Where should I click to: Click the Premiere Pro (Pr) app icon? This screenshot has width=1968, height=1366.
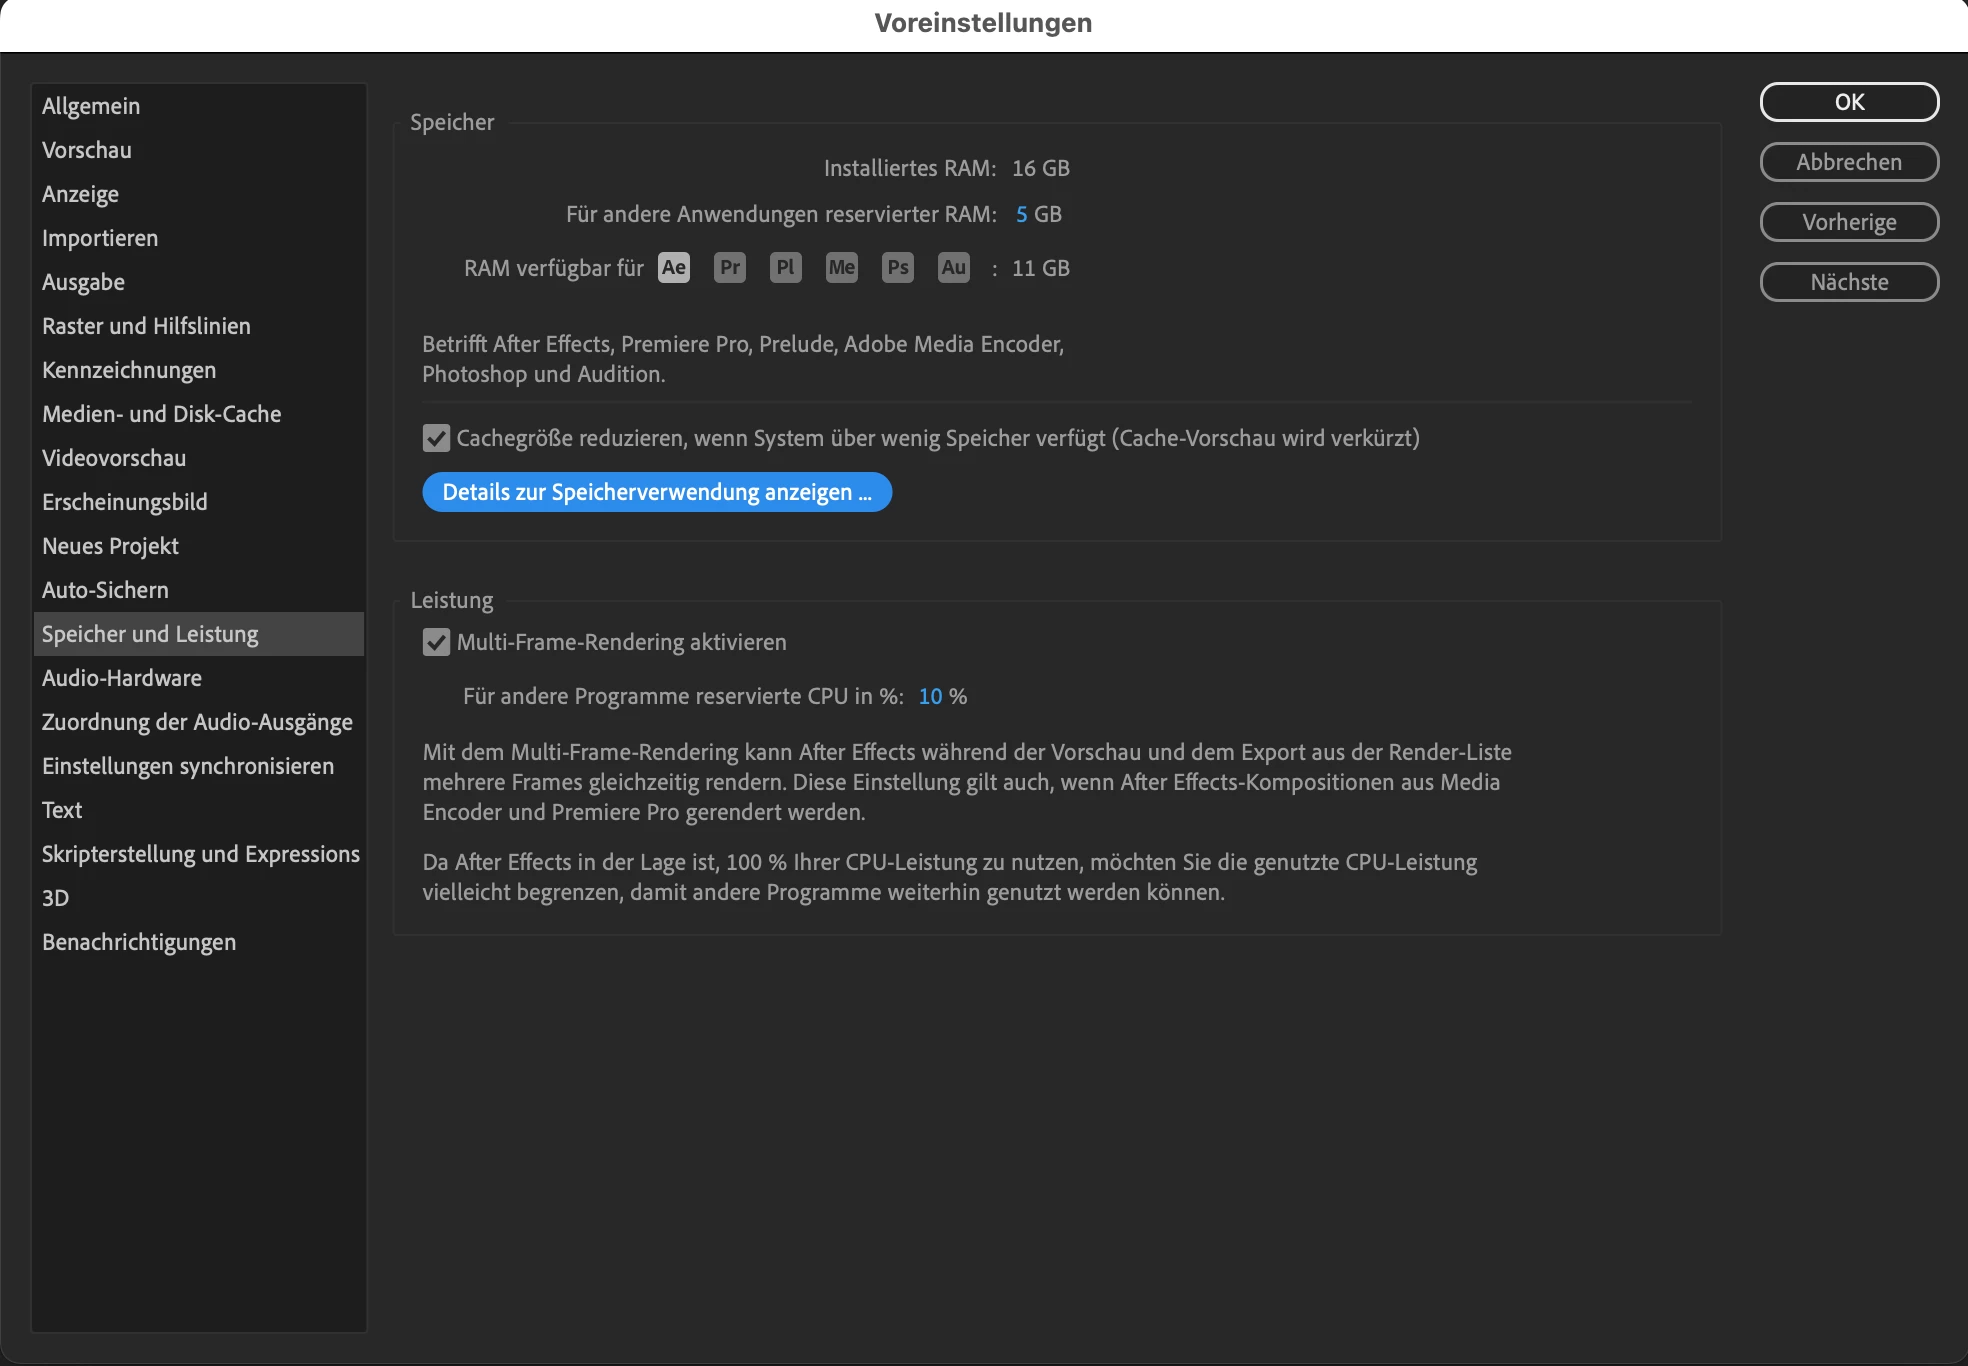[x=730, y=268]
